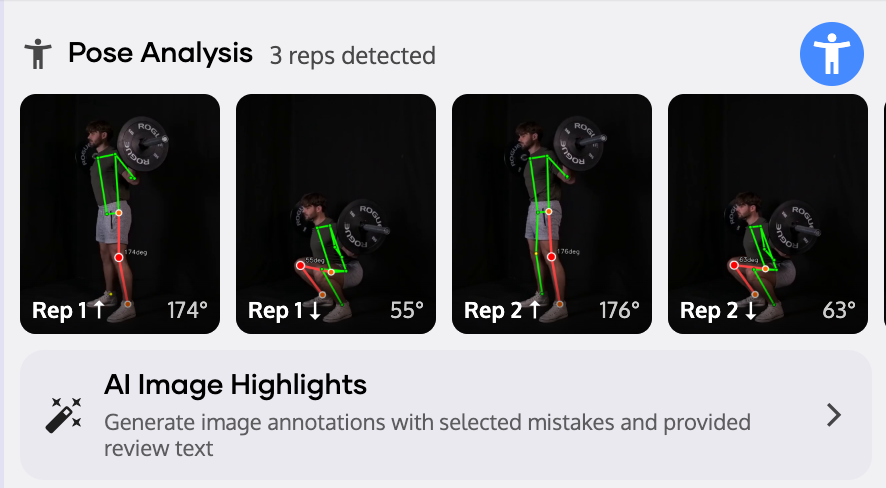This screenshot has width=886, height=488.
Task: Click the up arrow beside Rep 2
Action: (532, 310)
